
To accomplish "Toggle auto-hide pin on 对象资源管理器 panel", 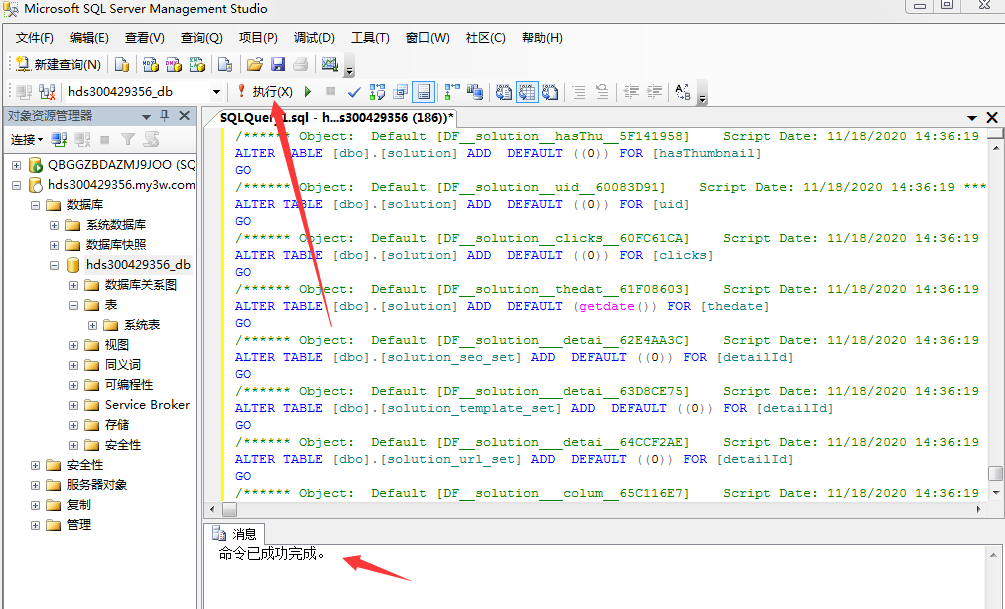I will [x=165, y=115].
